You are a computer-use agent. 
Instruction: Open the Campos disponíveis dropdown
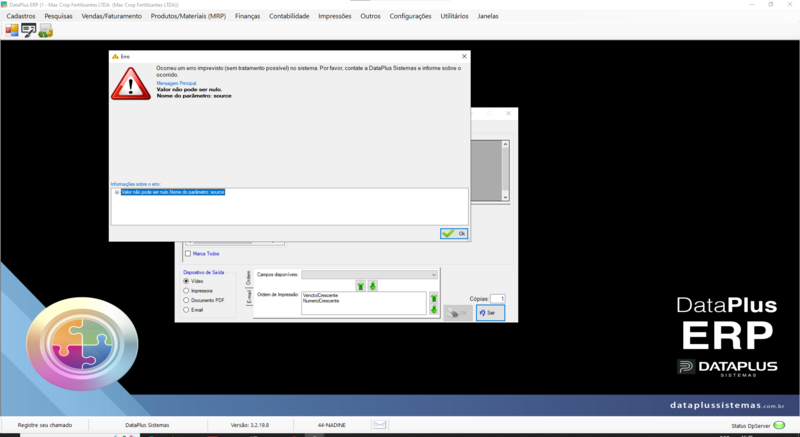(x=434, y=275)
